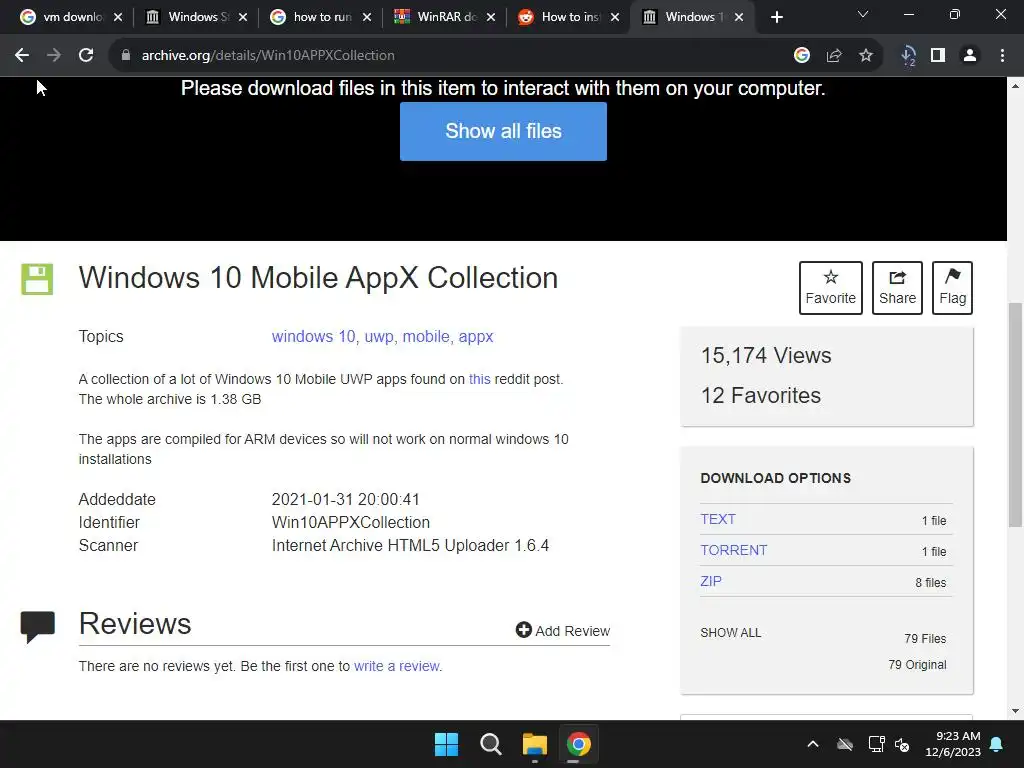Click the scrollbar down arrow
This screenshot has width=1024, height=768.
point(1016,711)
